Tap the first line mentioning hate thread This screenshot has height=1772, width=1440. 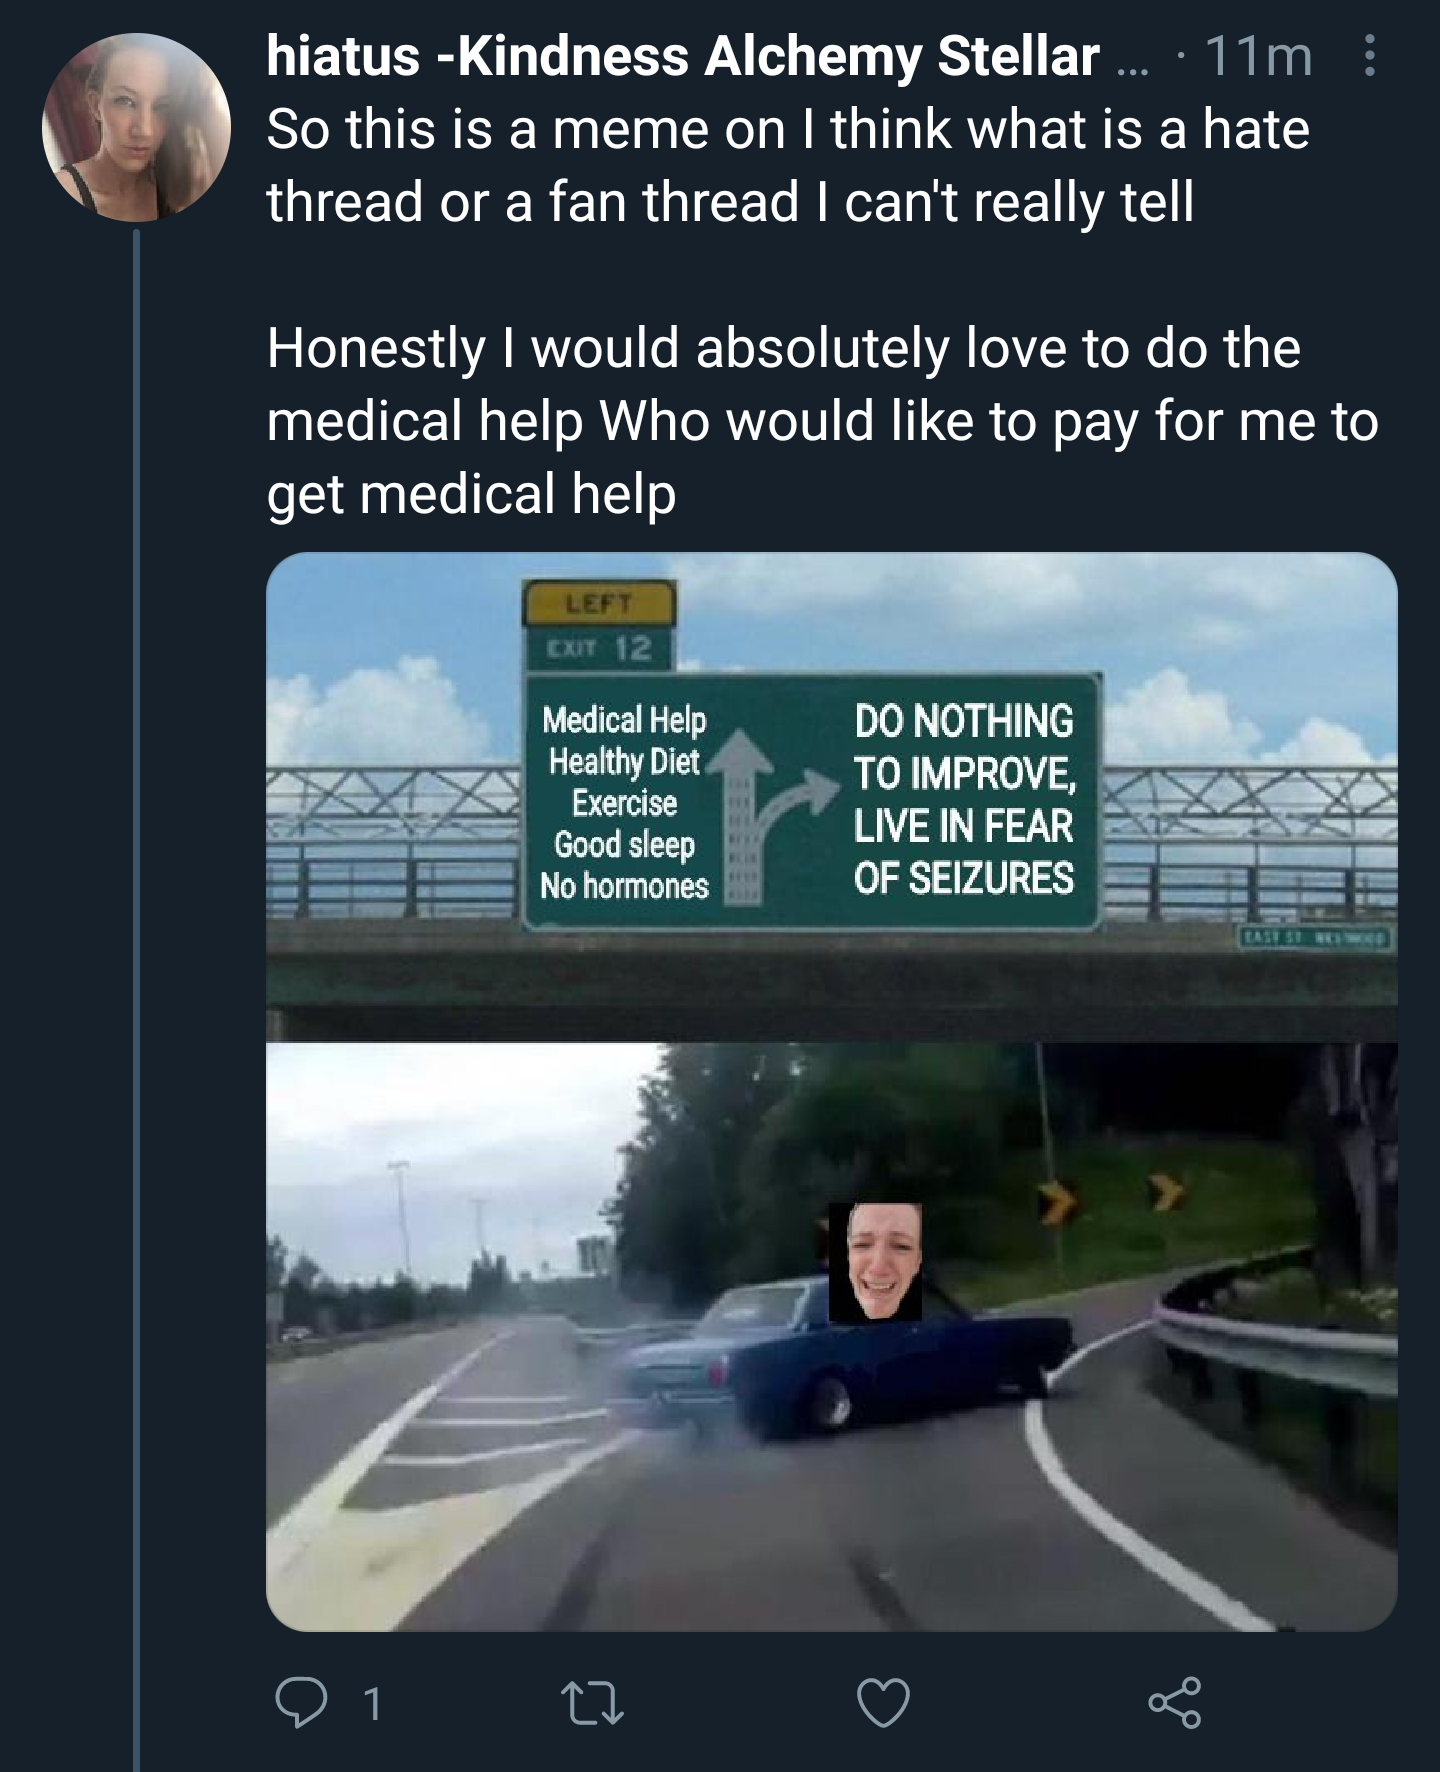click(x=787, y=129)
